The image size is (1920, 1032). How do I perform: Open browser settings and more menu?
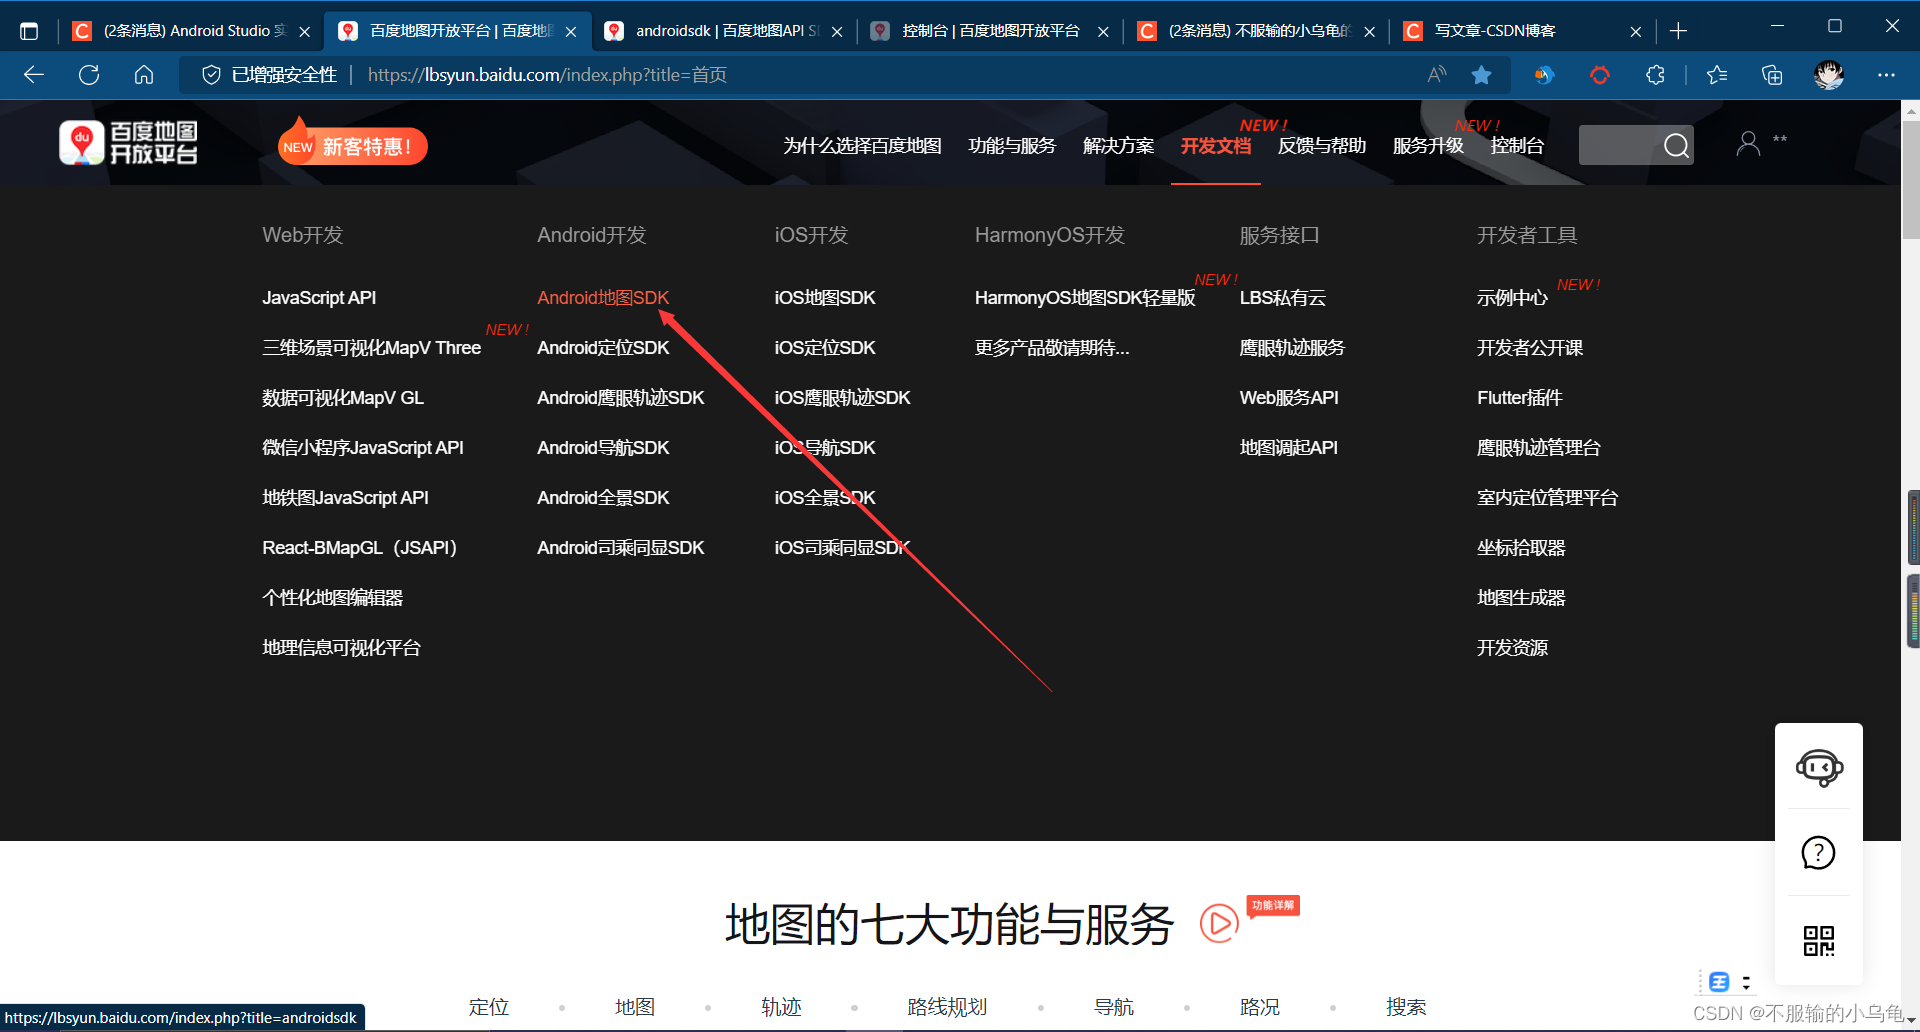pos(1886,75)
